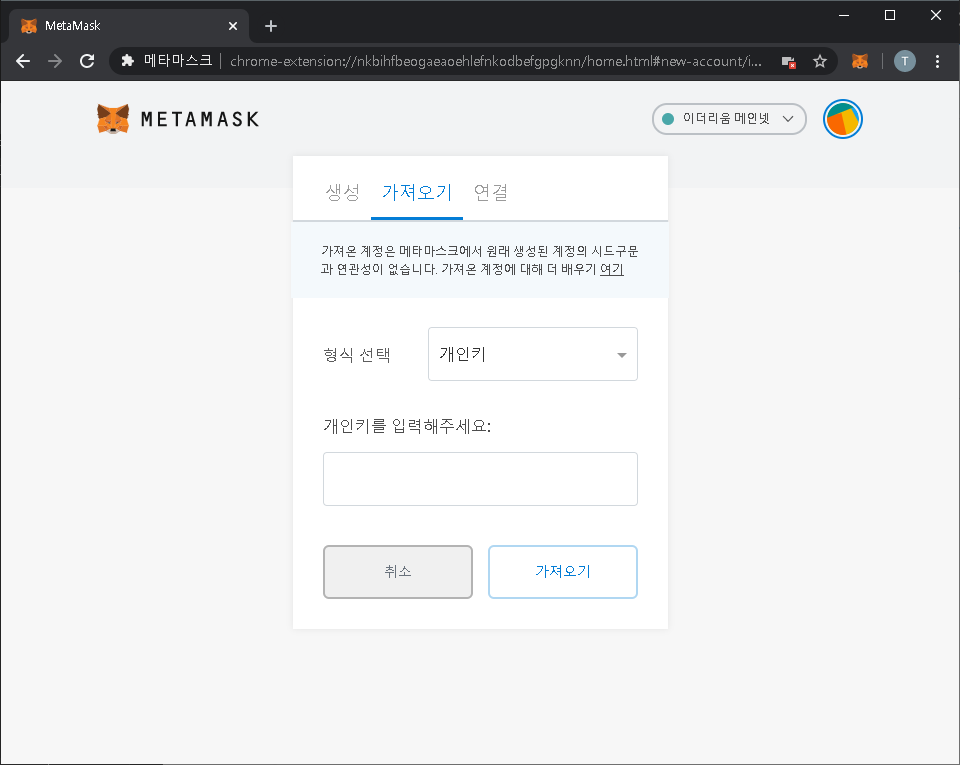960x765 pixels.
Task: Click the 개인키를 입력해주세요: label
Action: tap(407, 426)
